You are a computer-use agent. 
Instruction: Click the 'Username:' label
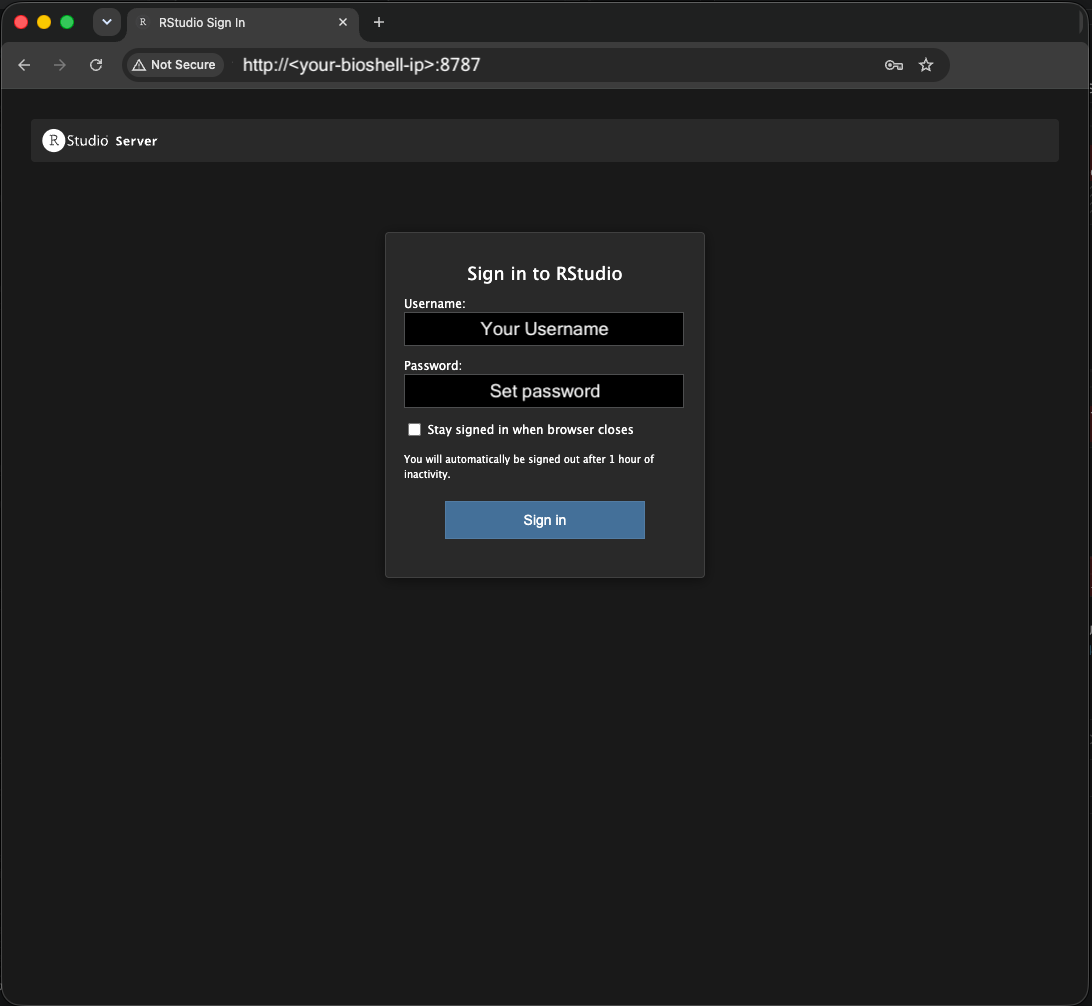pos(435,304)
